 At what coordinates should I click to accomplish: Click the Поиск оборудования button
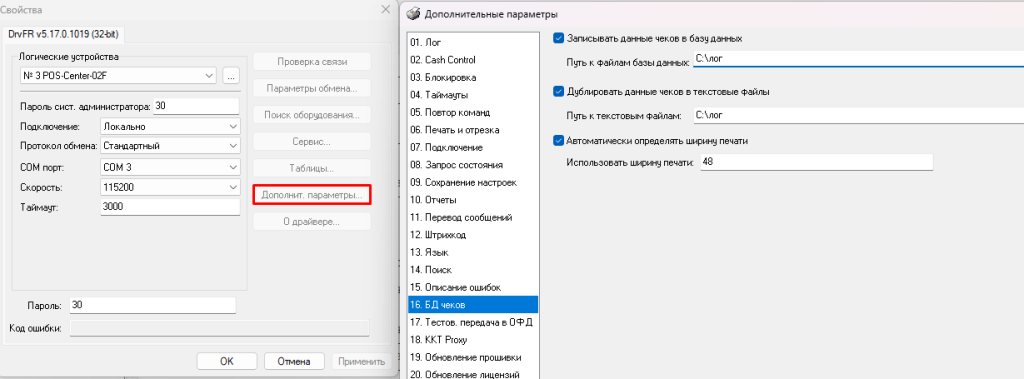click(312, 115)
